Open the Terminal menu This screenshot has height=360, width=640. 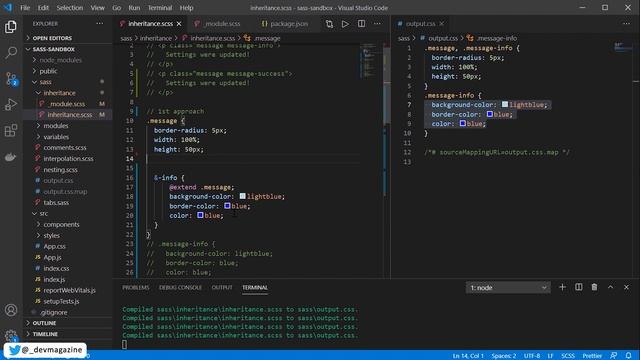160,8
